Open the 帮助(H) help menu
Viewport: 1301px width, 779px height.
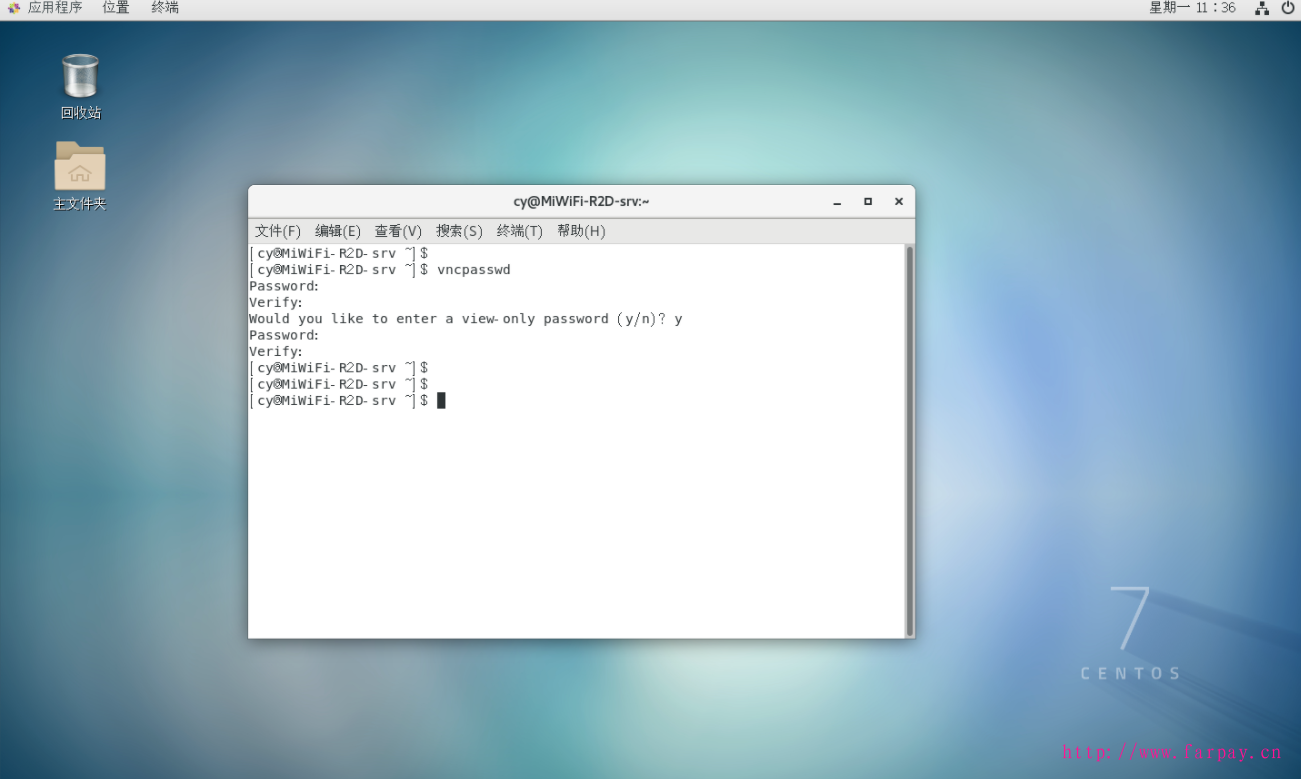(581, 231)
